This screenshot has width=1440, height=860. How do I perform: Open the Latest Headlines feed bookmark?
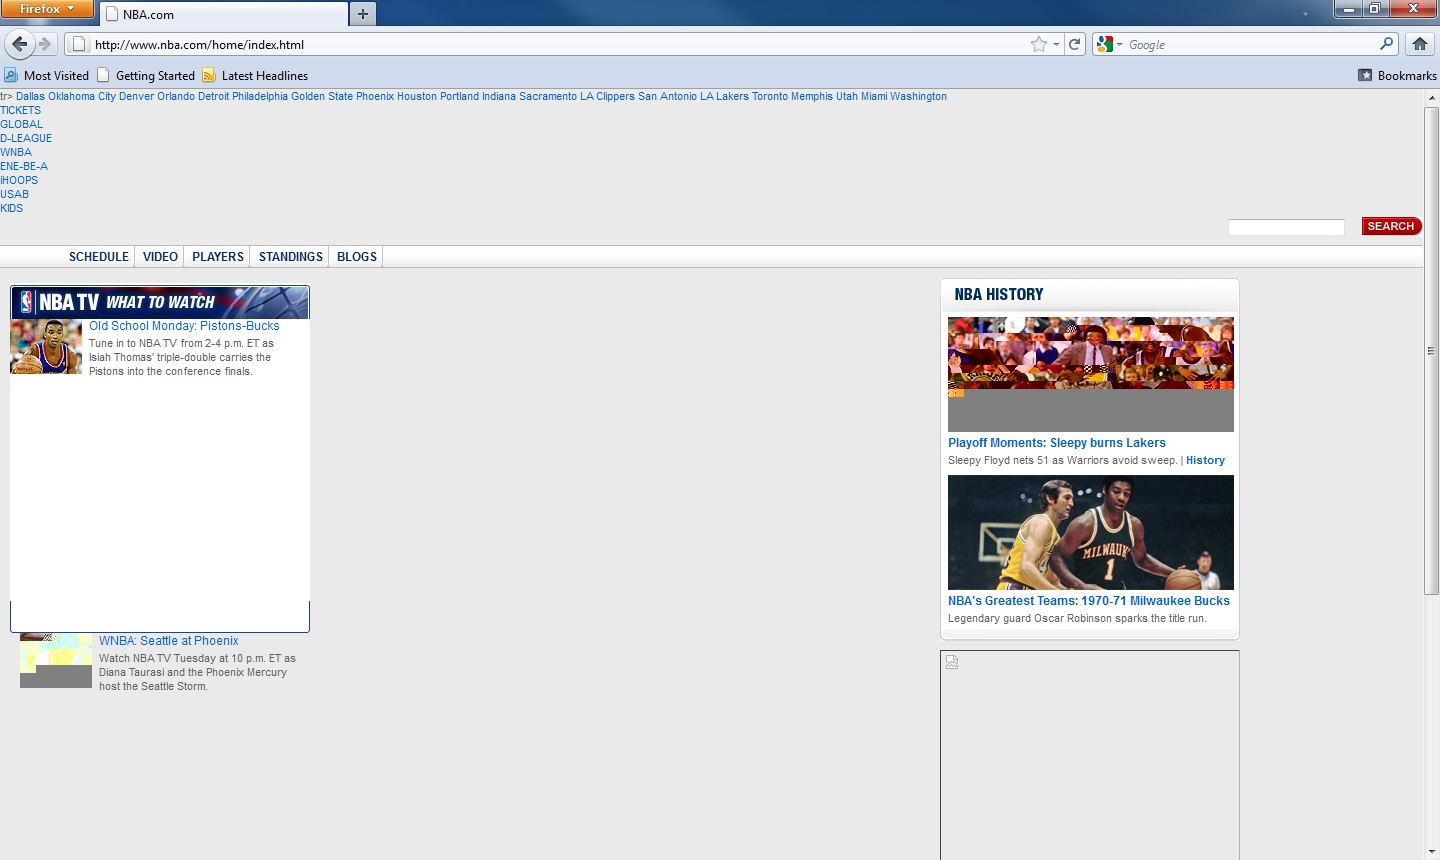tap(255, 75)
